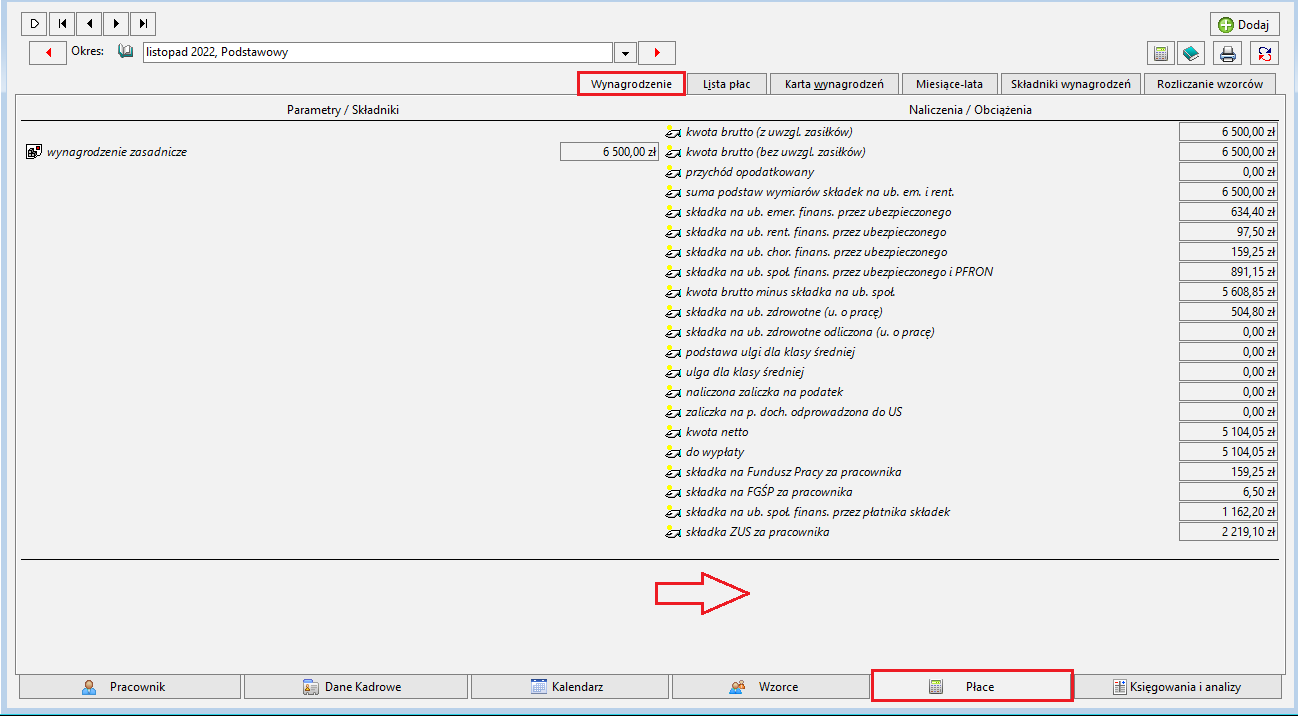
Task: Select the Parametry / Składniki column header
Action: 343,110
